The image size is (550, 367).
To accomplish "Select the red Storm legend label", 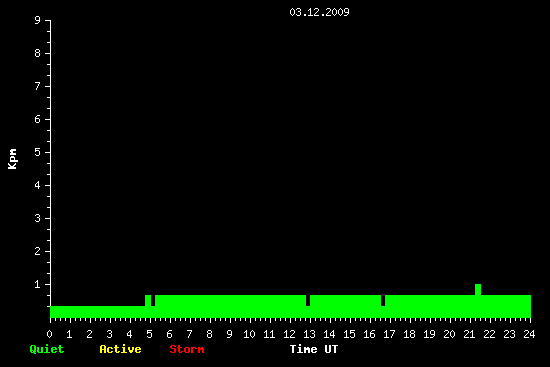I will click(187, 349).
